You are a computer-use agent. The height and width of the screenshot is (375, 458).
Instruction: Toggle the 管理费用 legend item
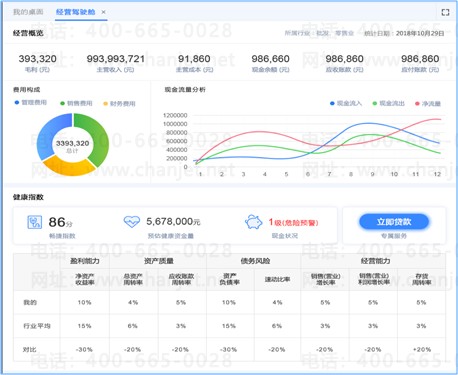point(31,102)
